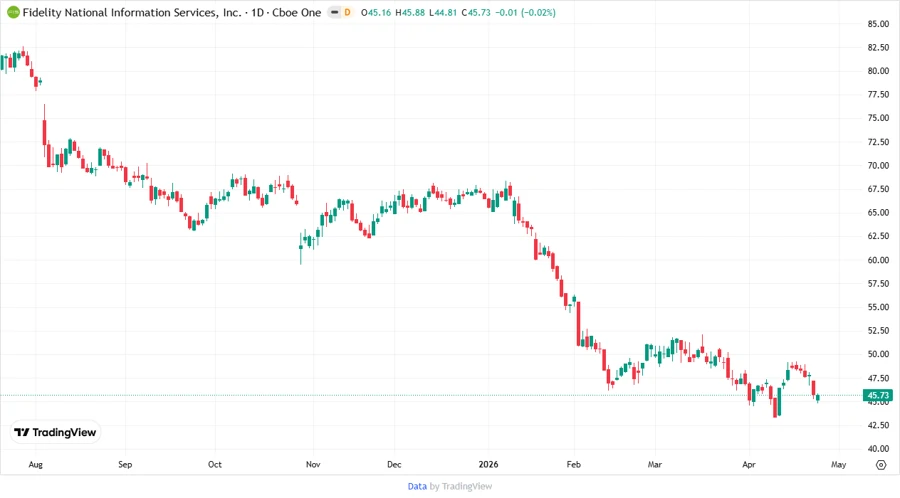
Task: Click the 80.00 price axis label
Action: [878, 71]
